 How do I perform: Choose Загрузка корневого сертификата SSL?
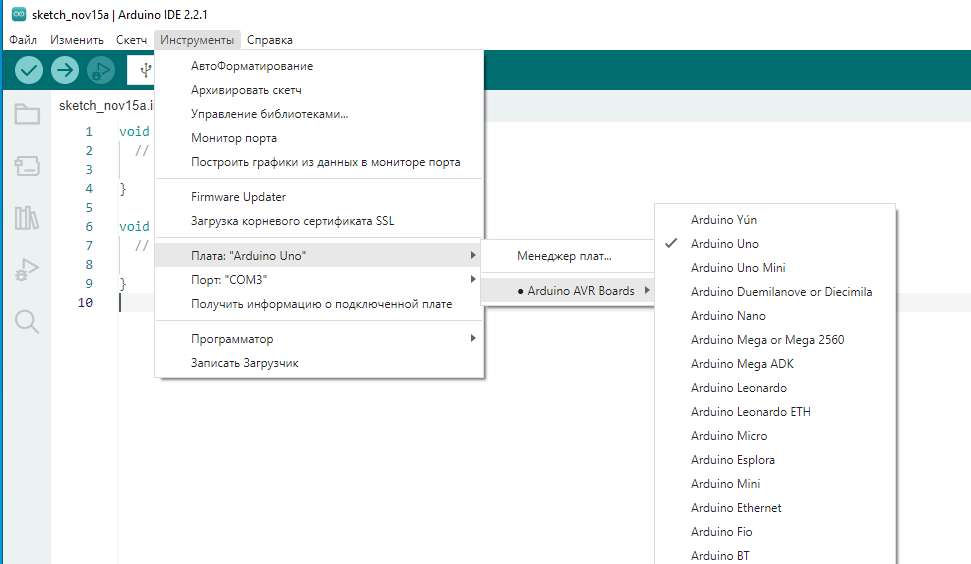[x=319, y=221]
